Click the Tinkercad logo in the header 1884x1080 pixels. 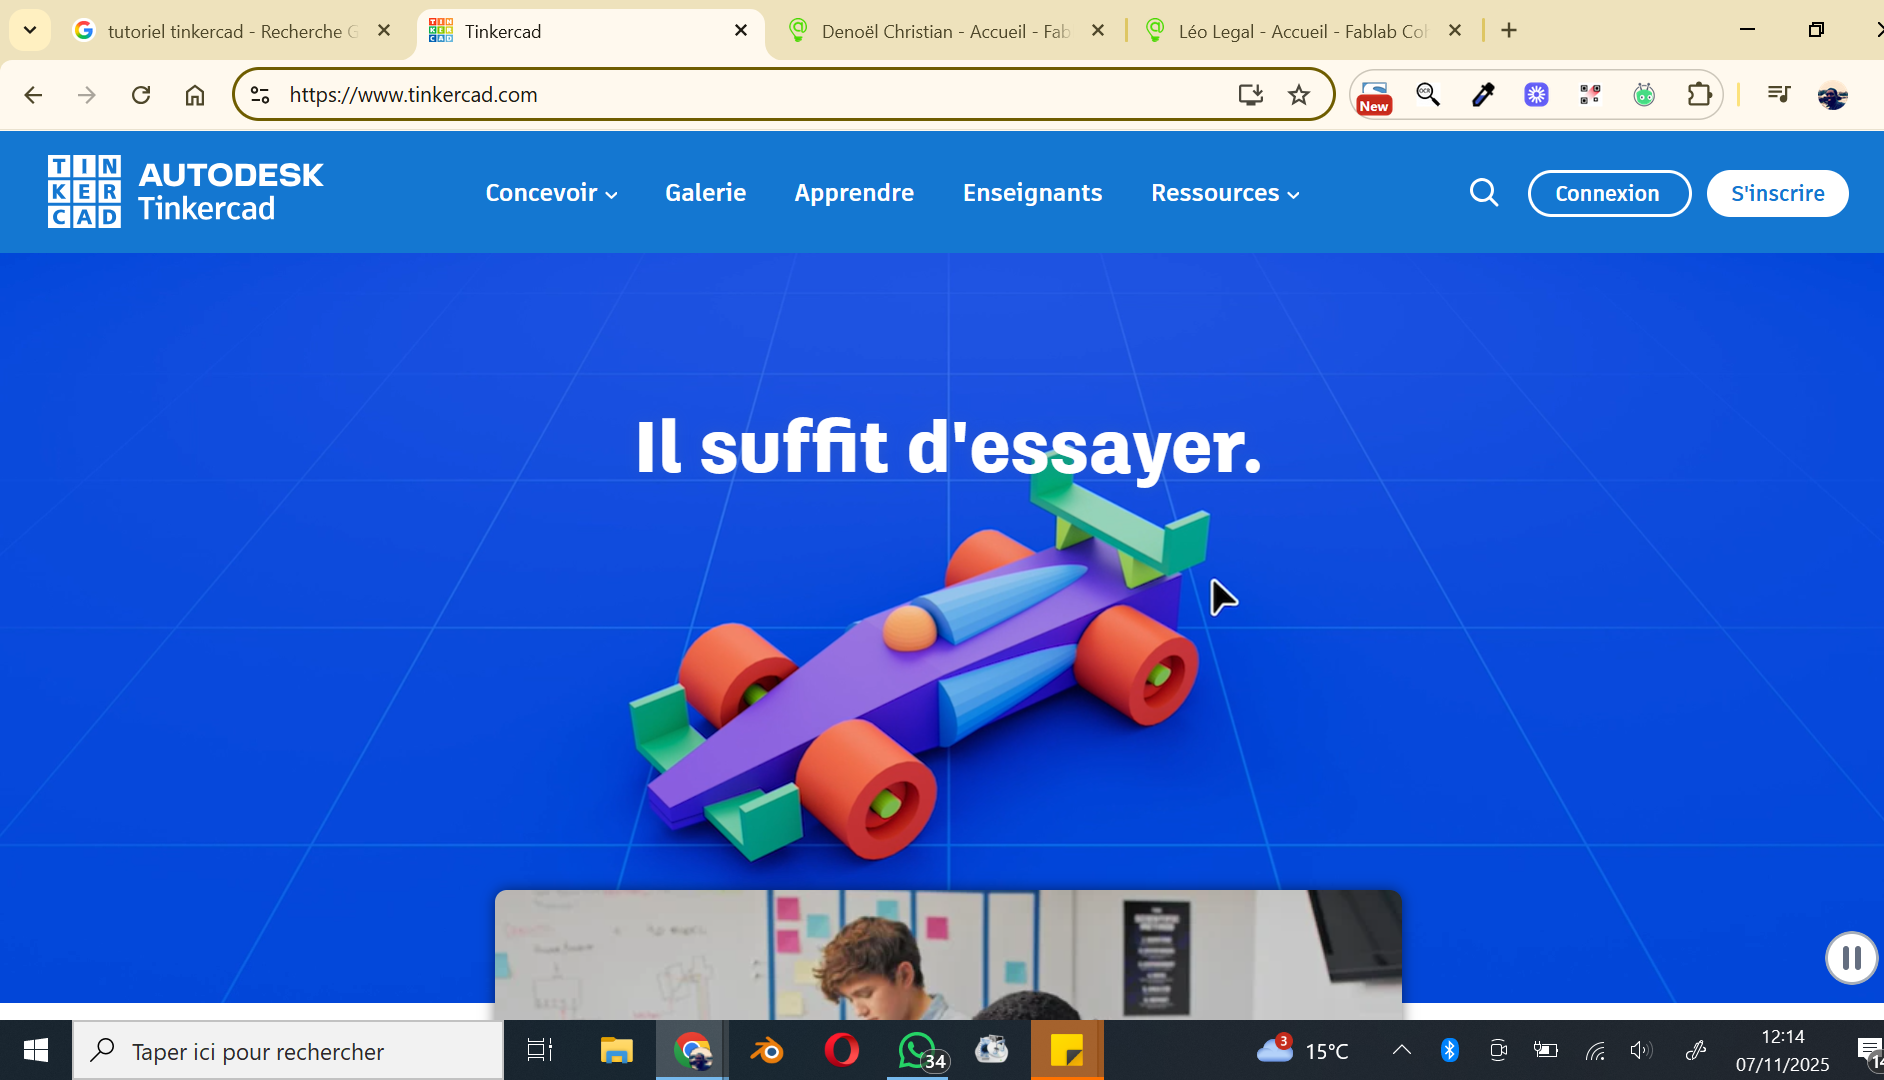tap(185, 192)
